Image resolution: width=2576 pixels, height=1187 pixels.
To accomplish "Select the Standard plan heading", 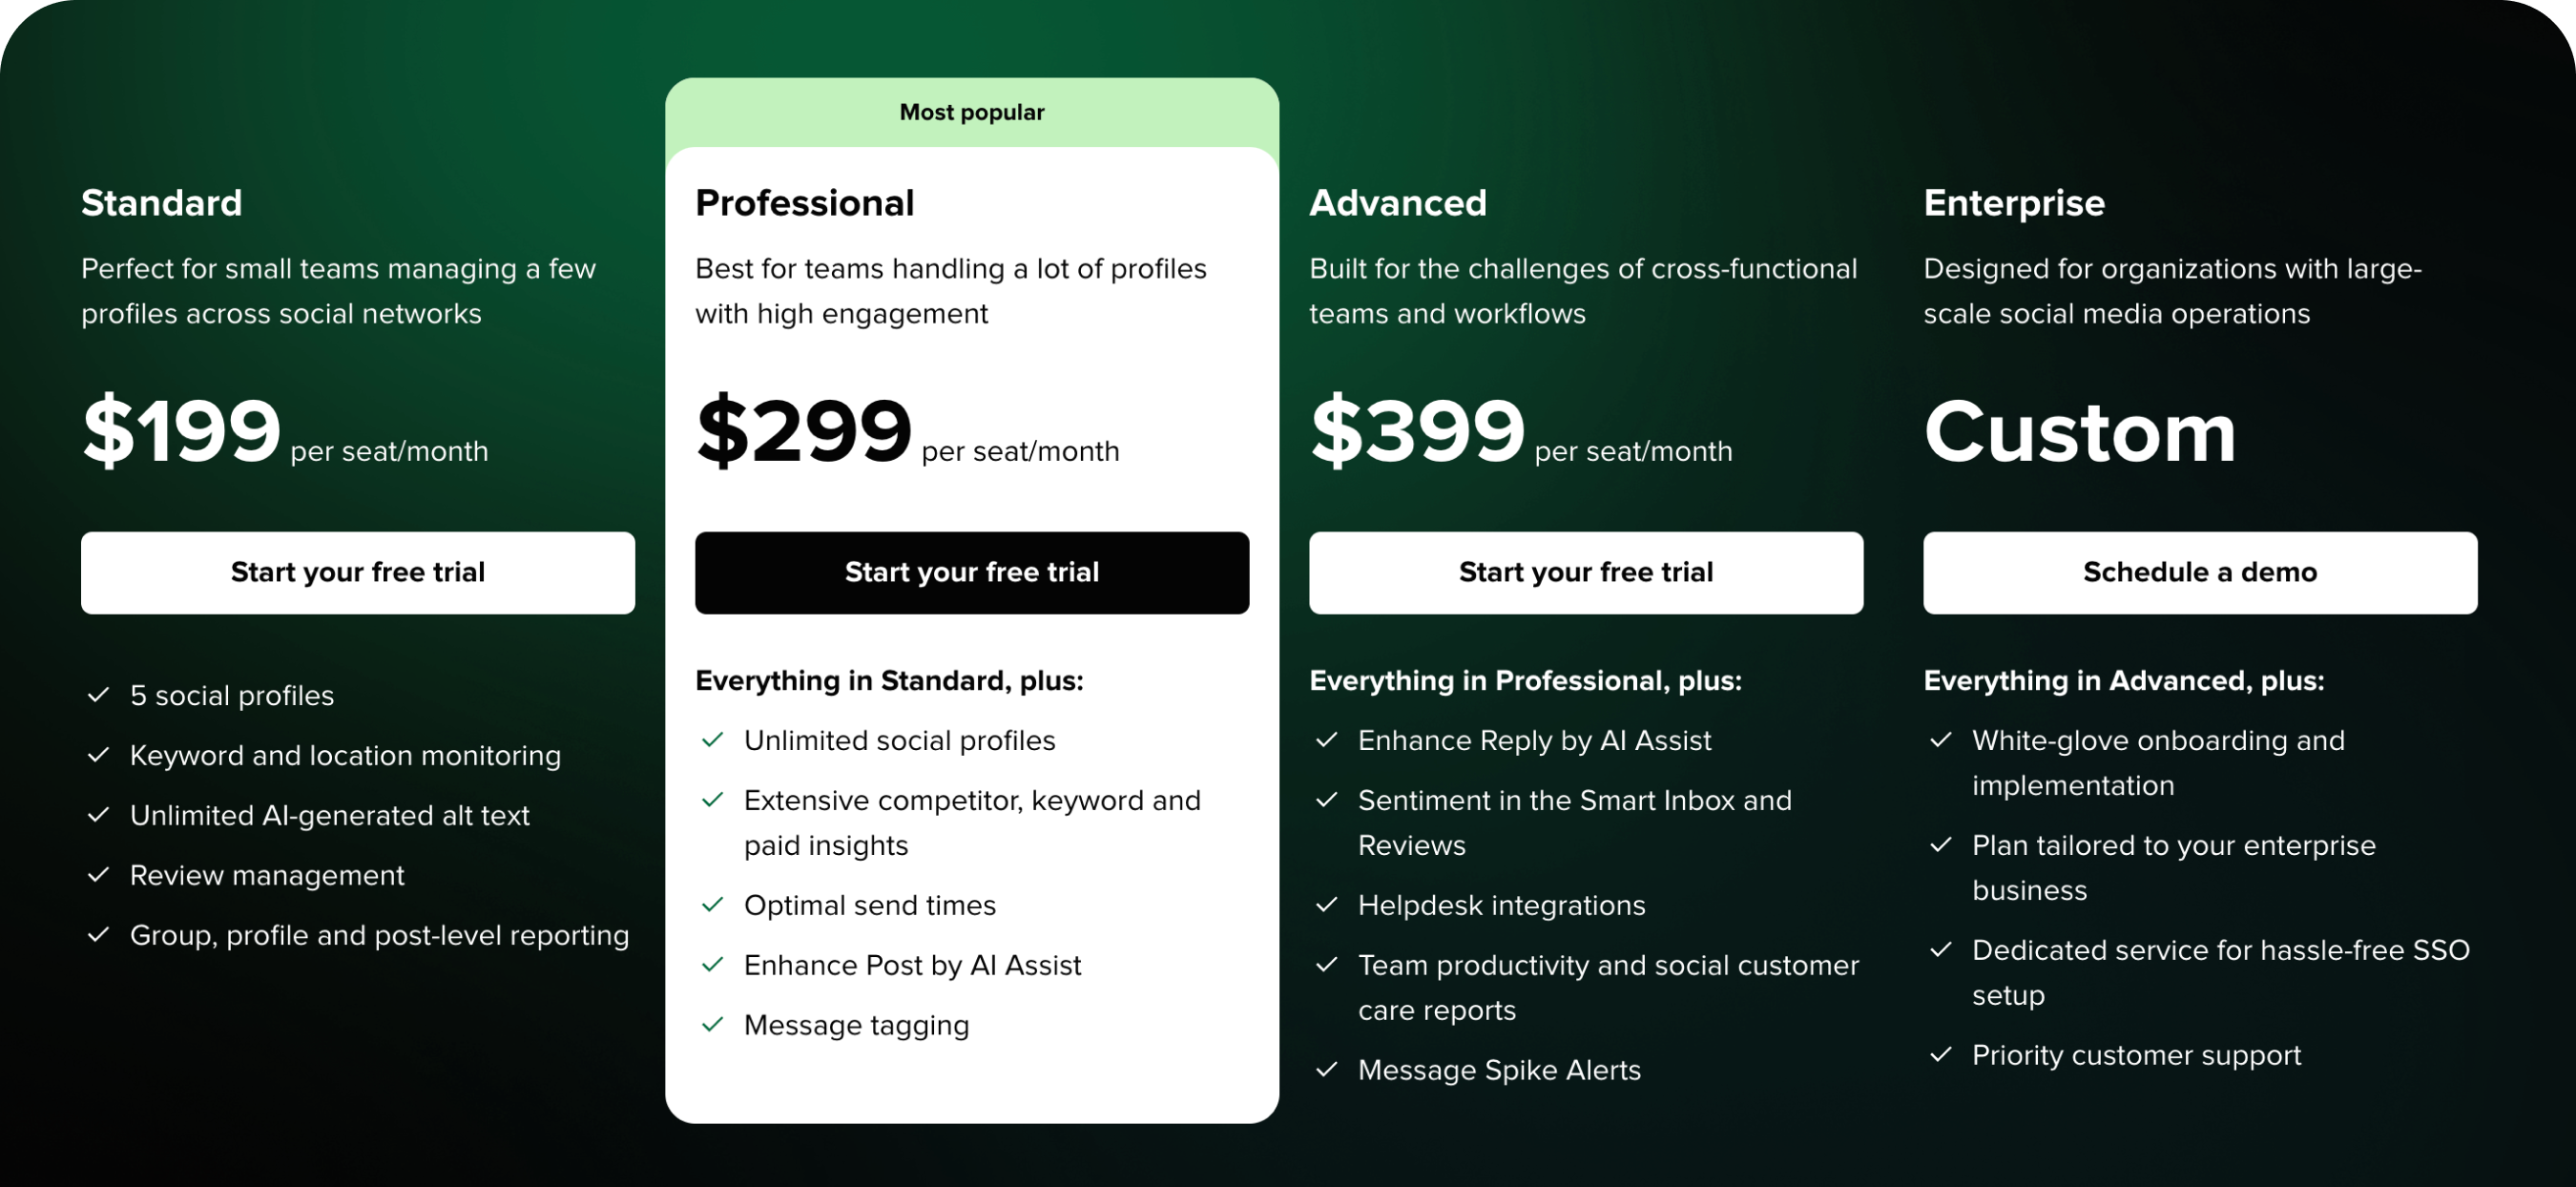I will [x=161, y=203].
